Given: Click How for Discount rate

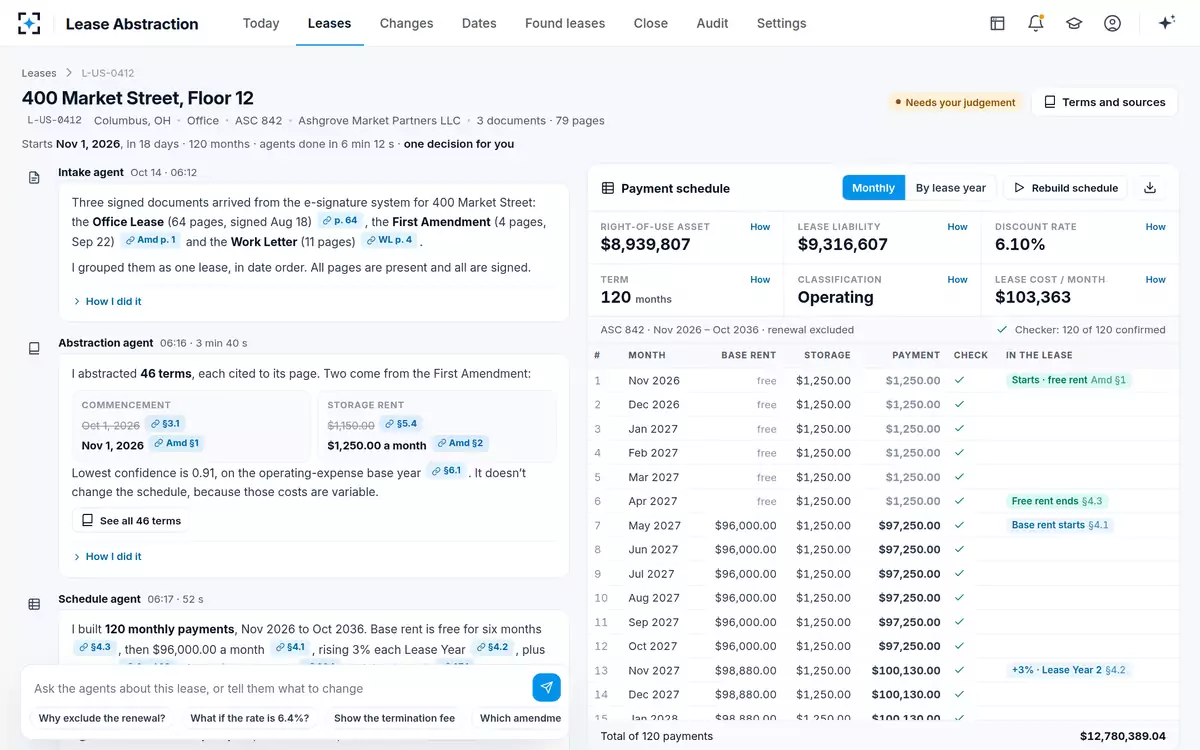Looking at the screenshot, I should pos(1155,227).
